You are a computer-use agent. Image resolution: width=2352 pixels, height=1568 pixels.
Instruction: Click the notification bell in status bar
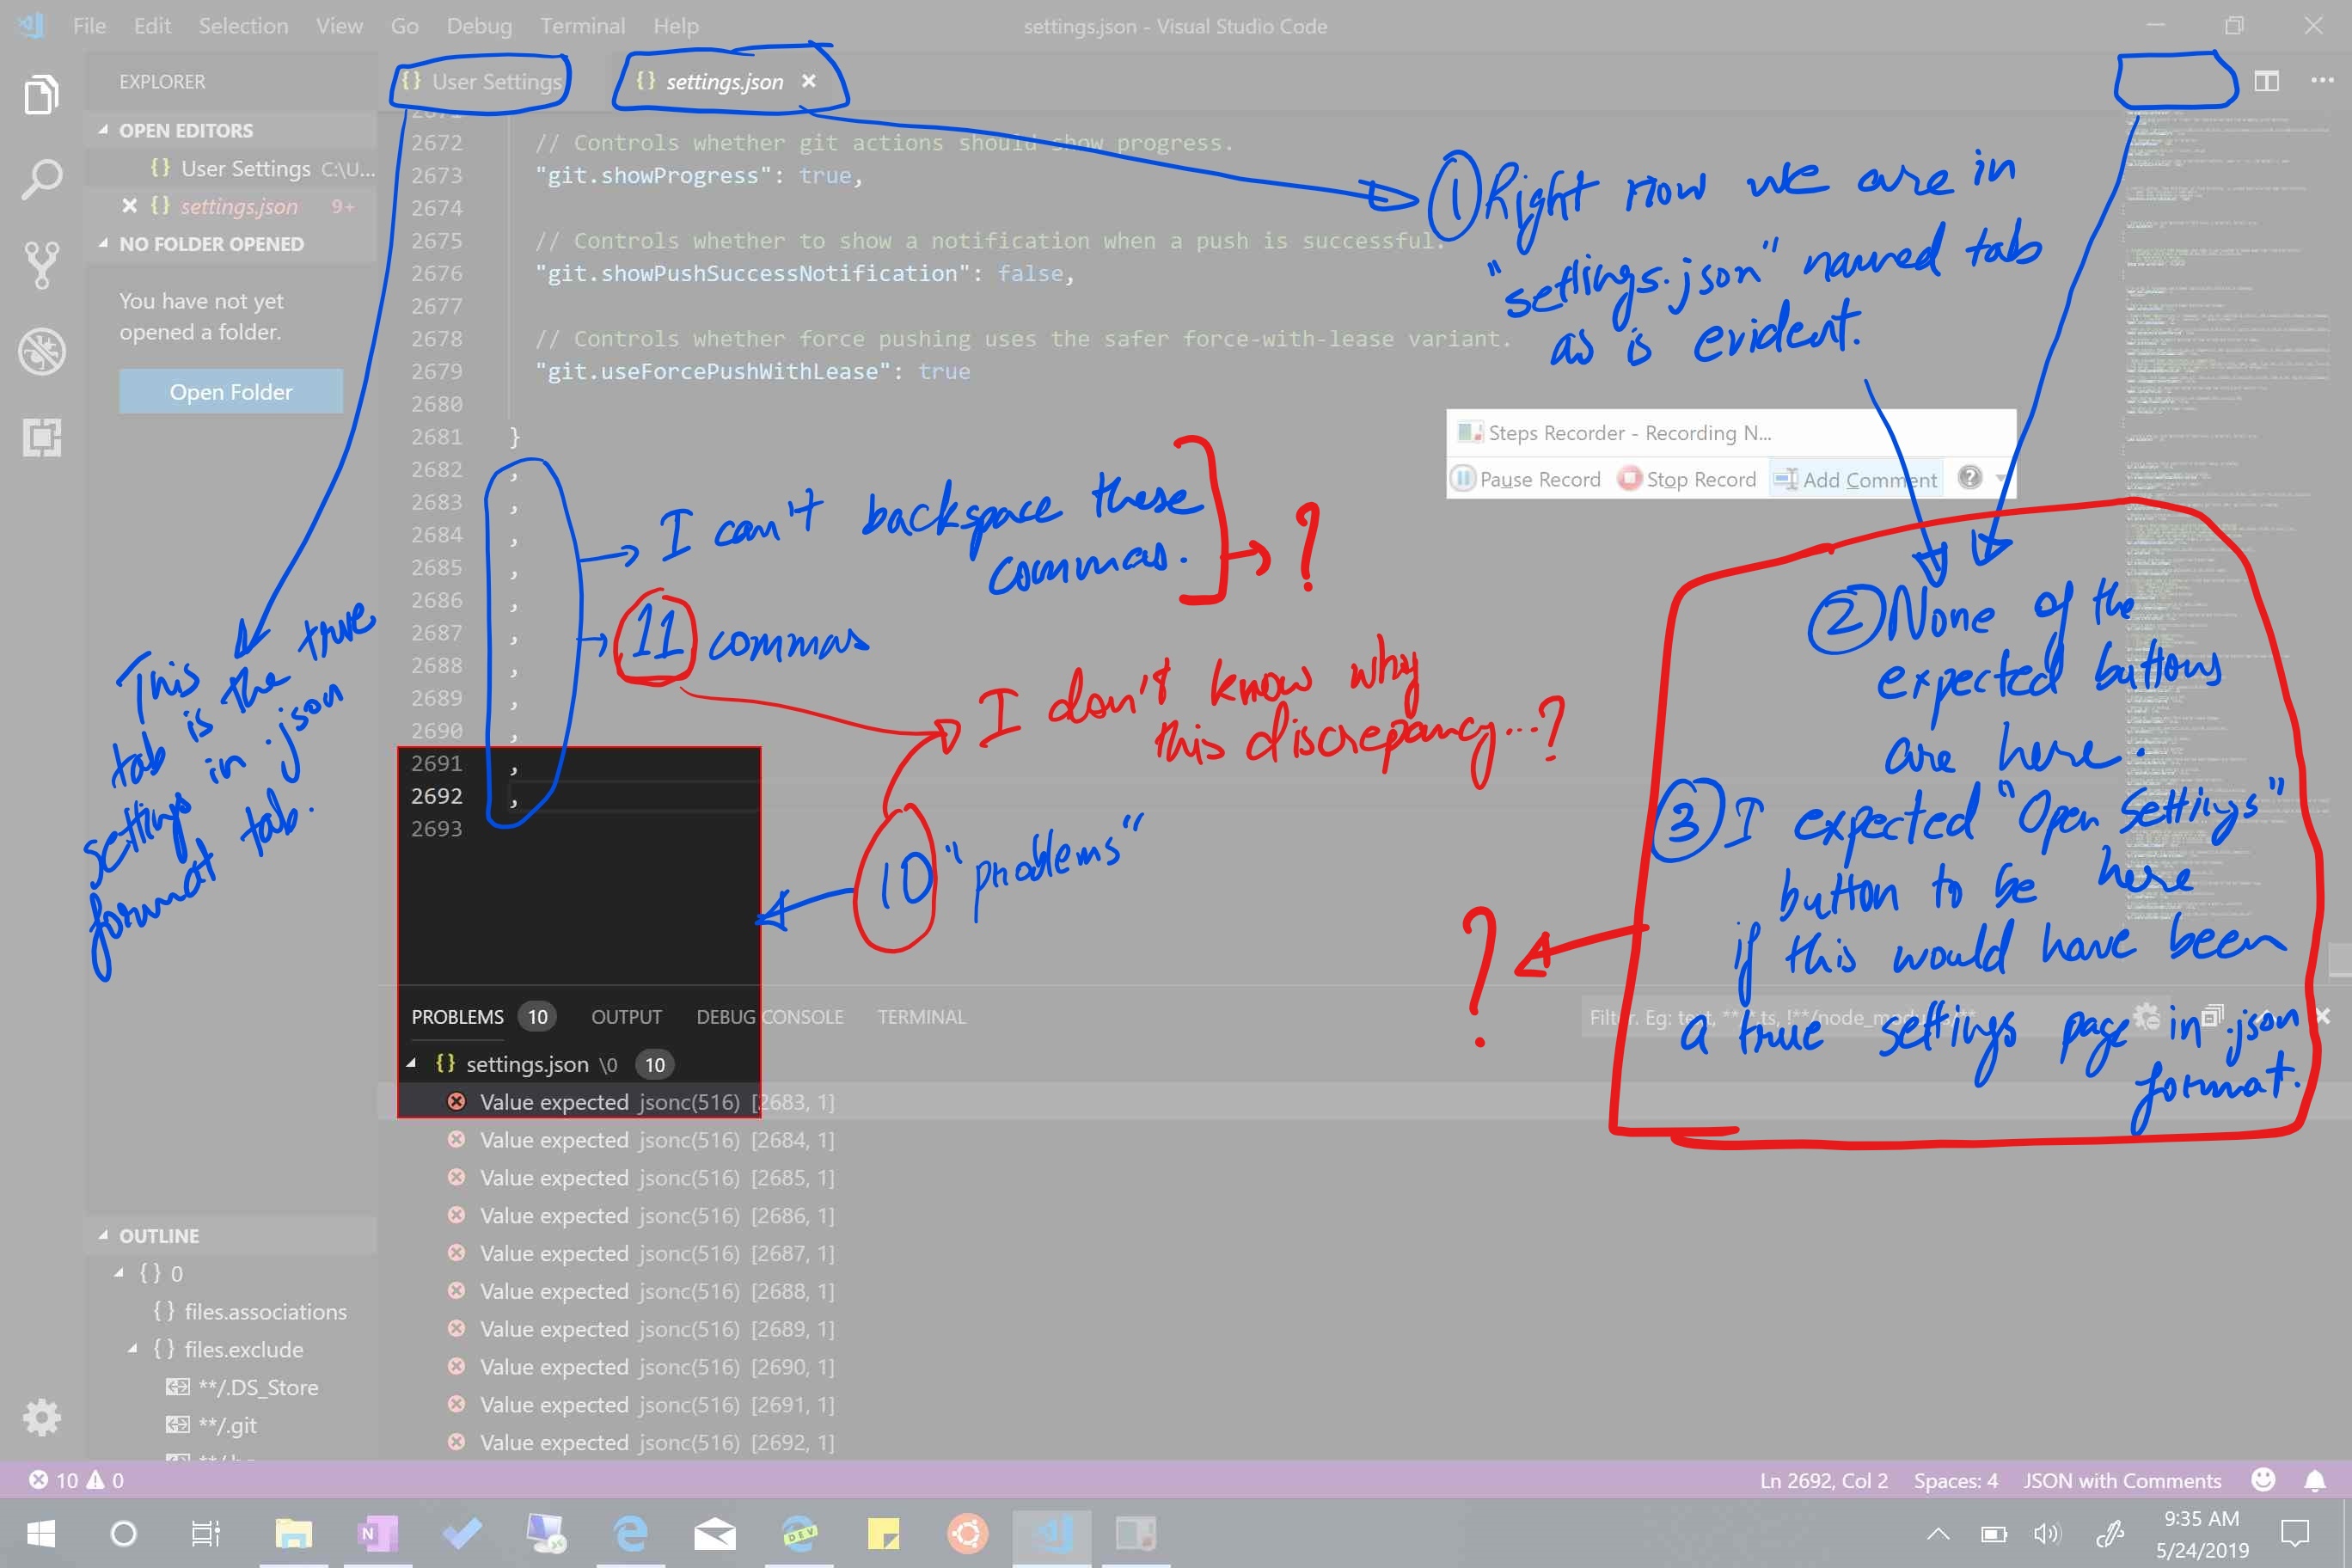coord(2314,1480)
